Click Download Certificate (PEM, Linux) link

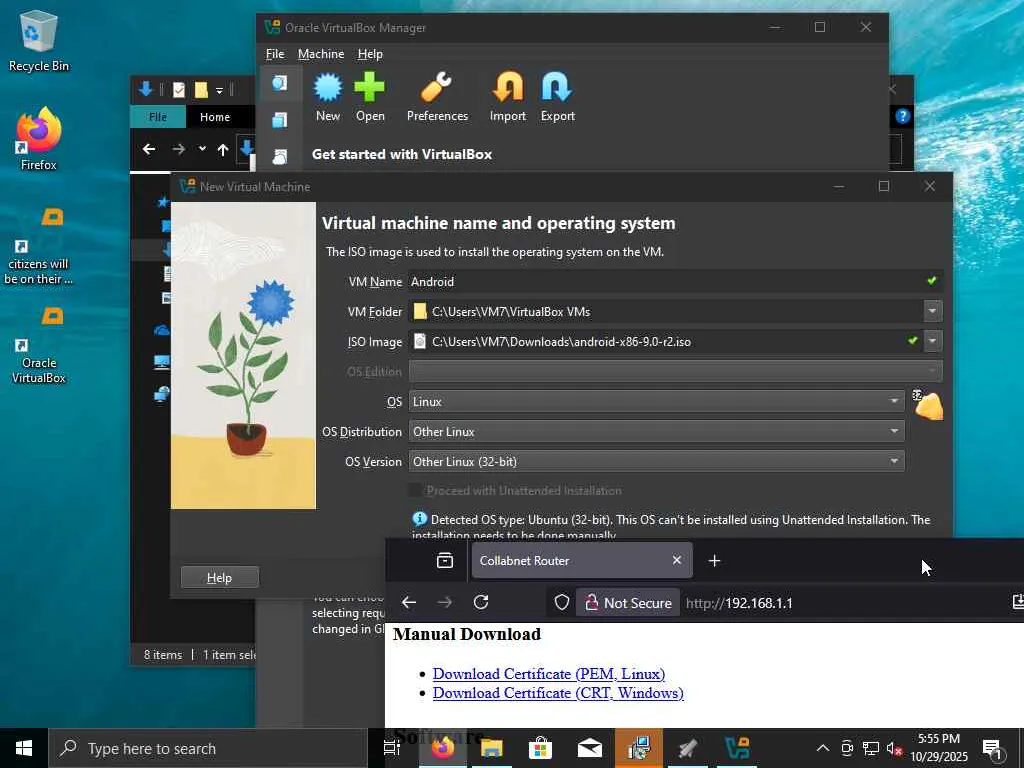(549, 673)
